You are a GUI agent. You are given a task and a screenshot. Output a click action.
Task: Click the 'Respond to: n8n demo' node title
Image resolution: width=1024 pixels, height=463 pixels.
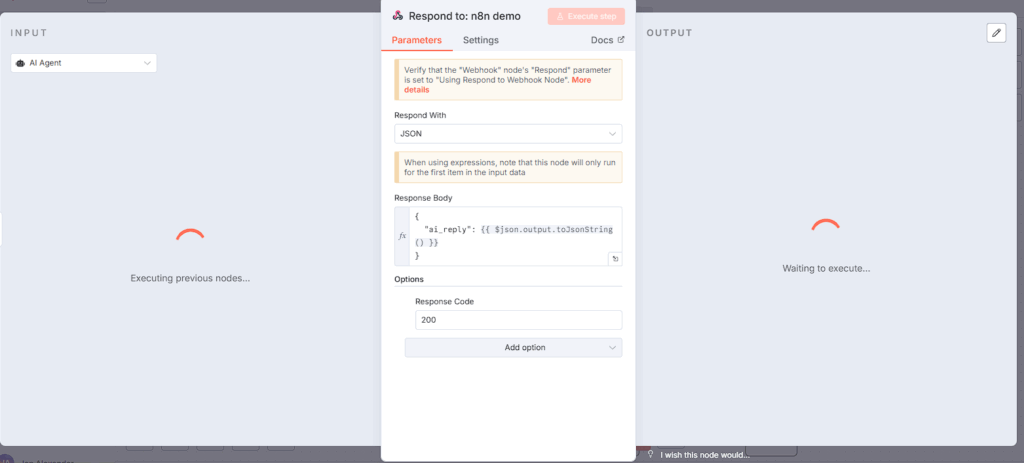tap(464, 16)
